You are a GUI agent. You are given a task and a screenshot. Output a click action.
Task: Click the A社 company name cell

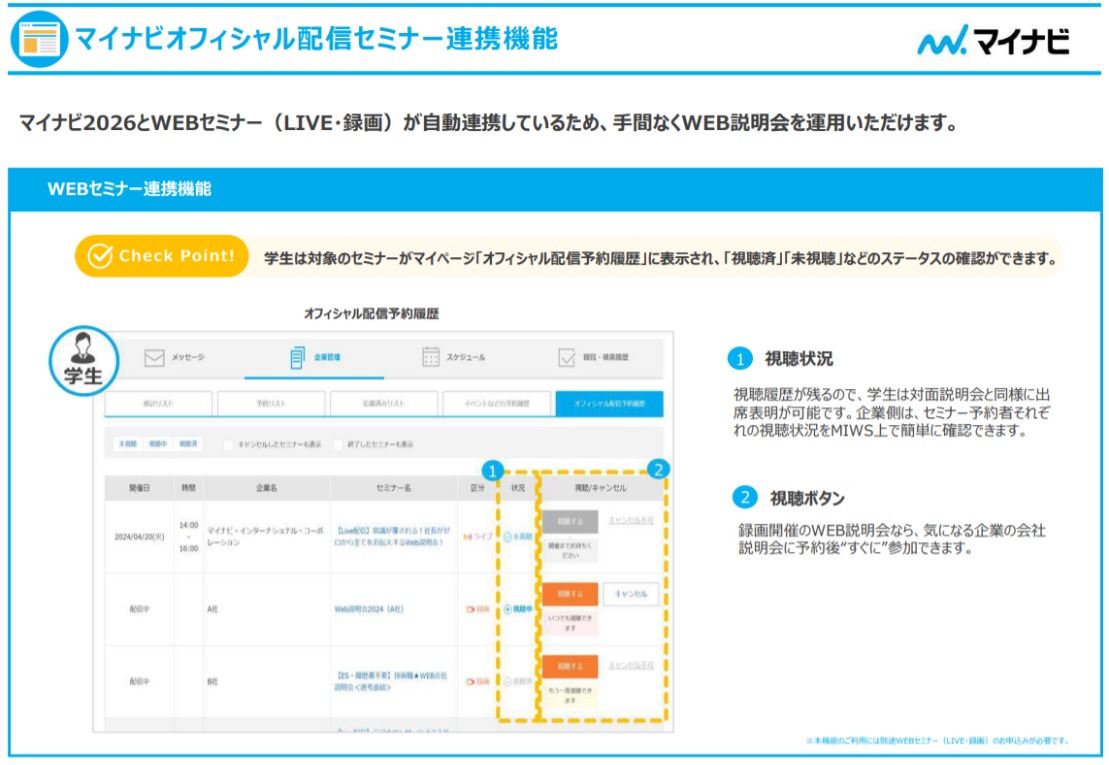point(212,609)
